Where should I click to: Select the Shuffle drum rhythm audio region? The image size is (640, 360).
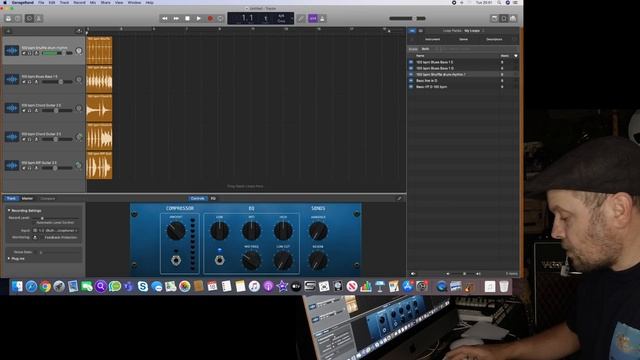click(99, 50)
